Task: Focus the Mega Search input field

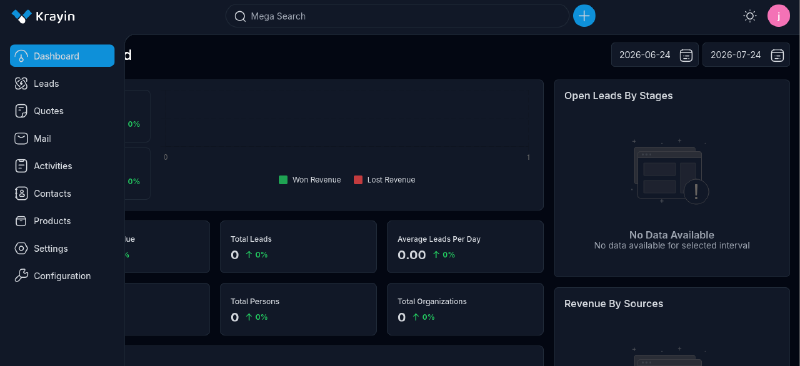Action: [397, 16]
